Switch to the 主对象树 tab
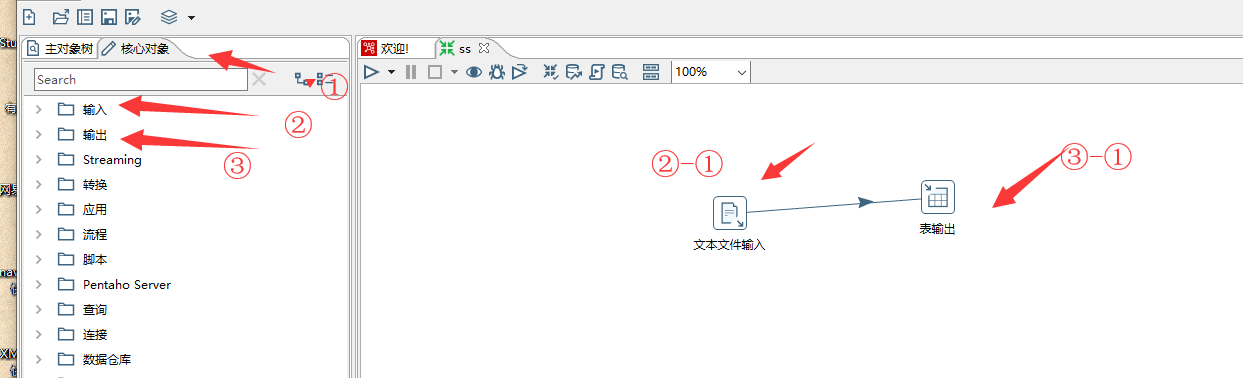Screen dimensions: 1243x378 click(60, 48)
